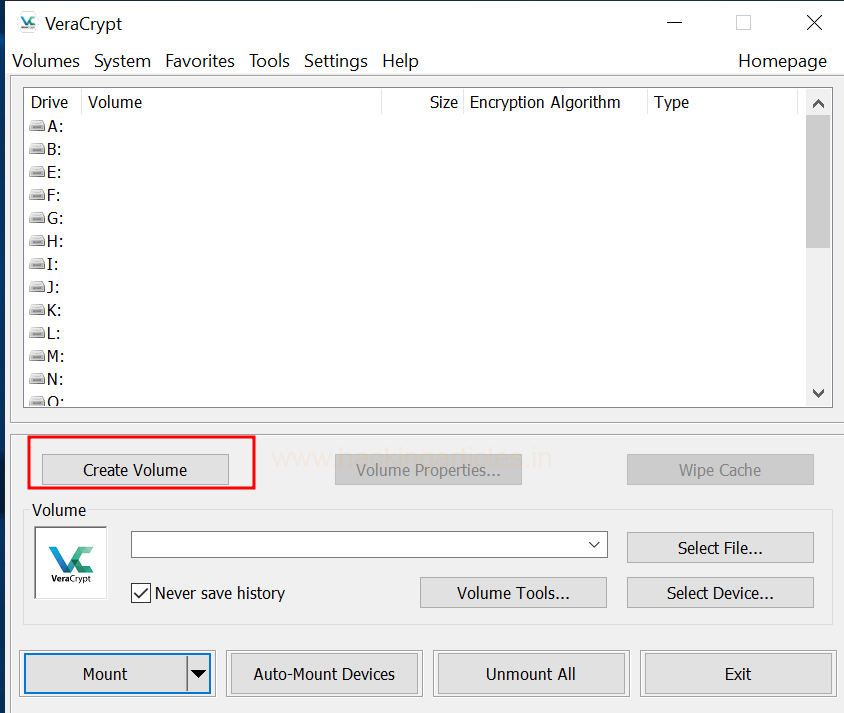Open the Homepage link

[782, 61]
